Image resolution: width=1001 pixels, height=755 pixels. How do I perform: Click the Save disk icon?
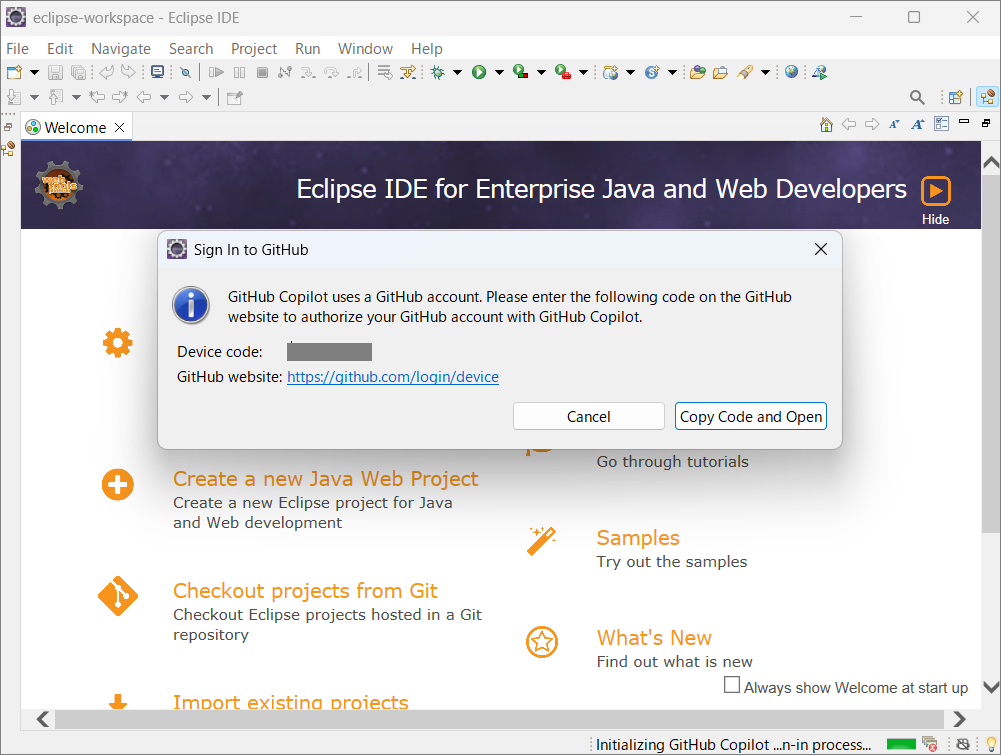click(x=56, y=72)
